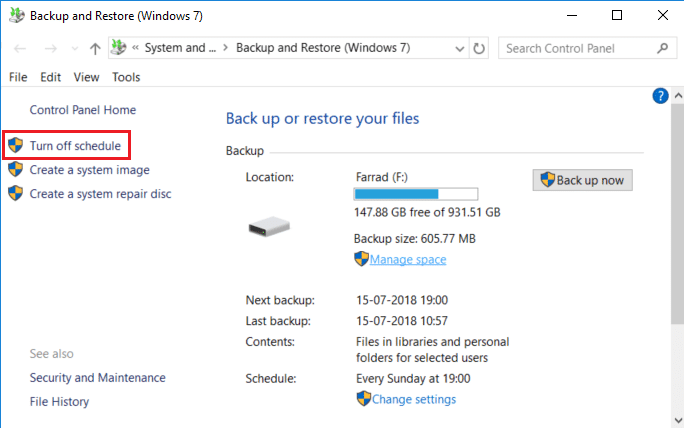Expand the recent locations dropdown arrow
This screenshot has width=684, height=428.
point(72,48)
